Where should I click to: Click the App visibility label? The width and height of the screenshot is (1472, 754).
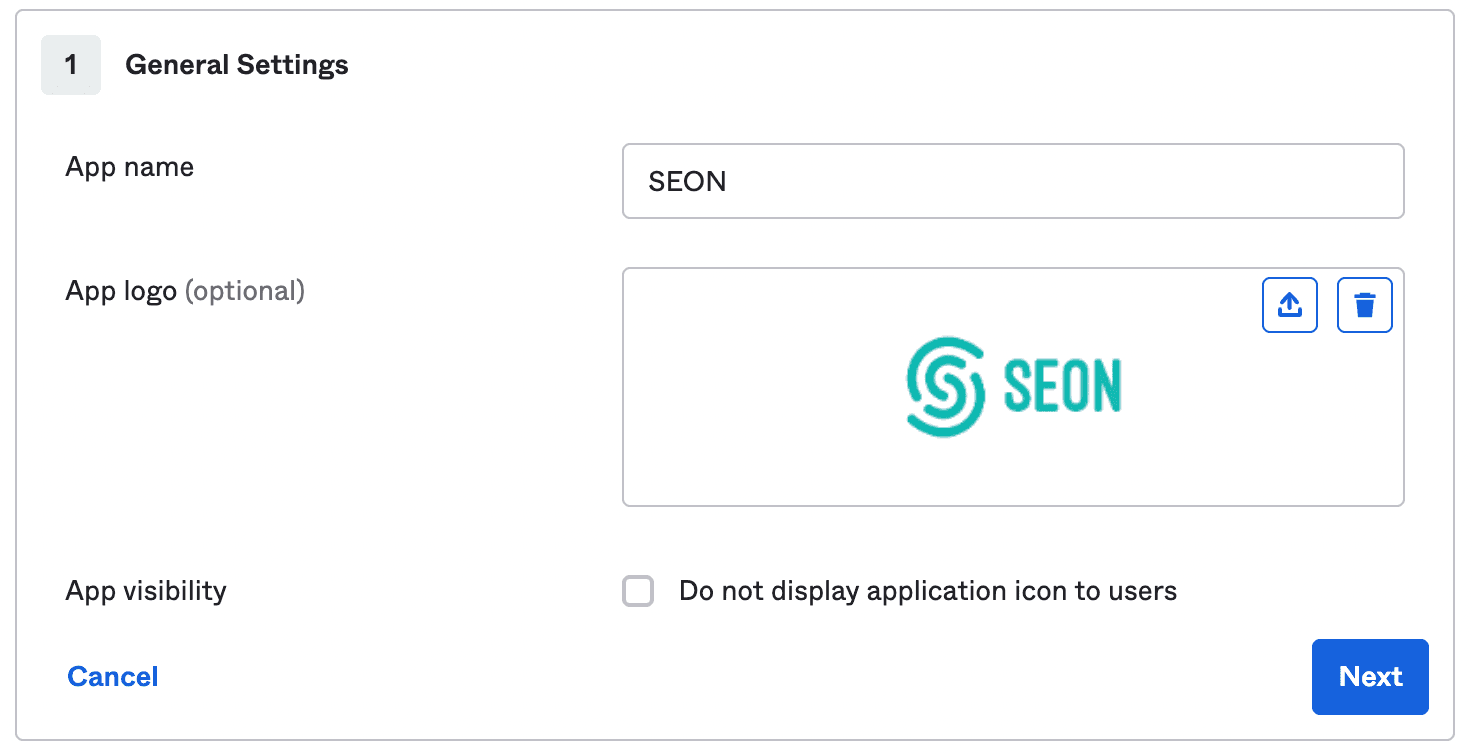coord(146,591)
